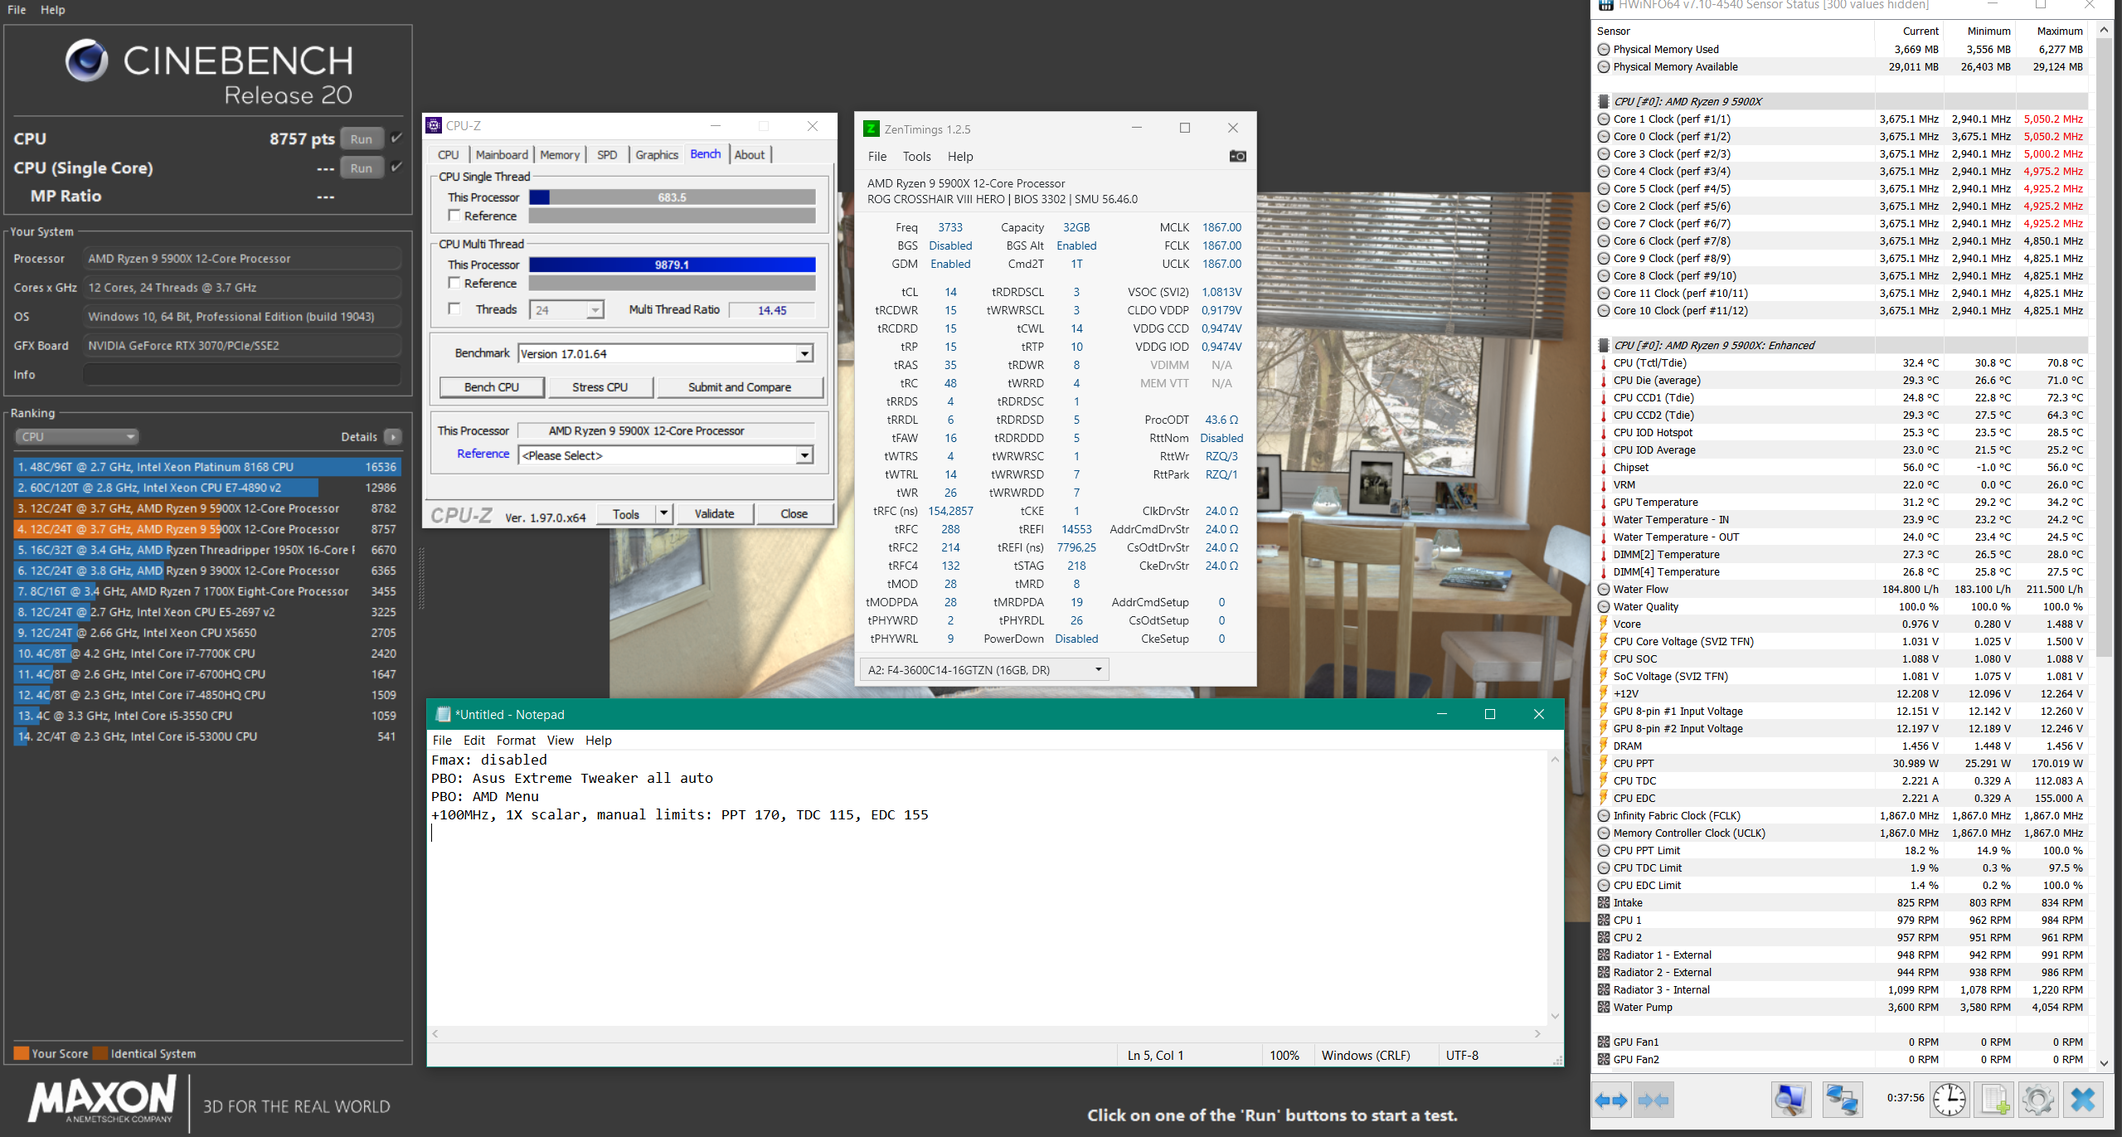Open the Notepad View menu

point(560,740)
